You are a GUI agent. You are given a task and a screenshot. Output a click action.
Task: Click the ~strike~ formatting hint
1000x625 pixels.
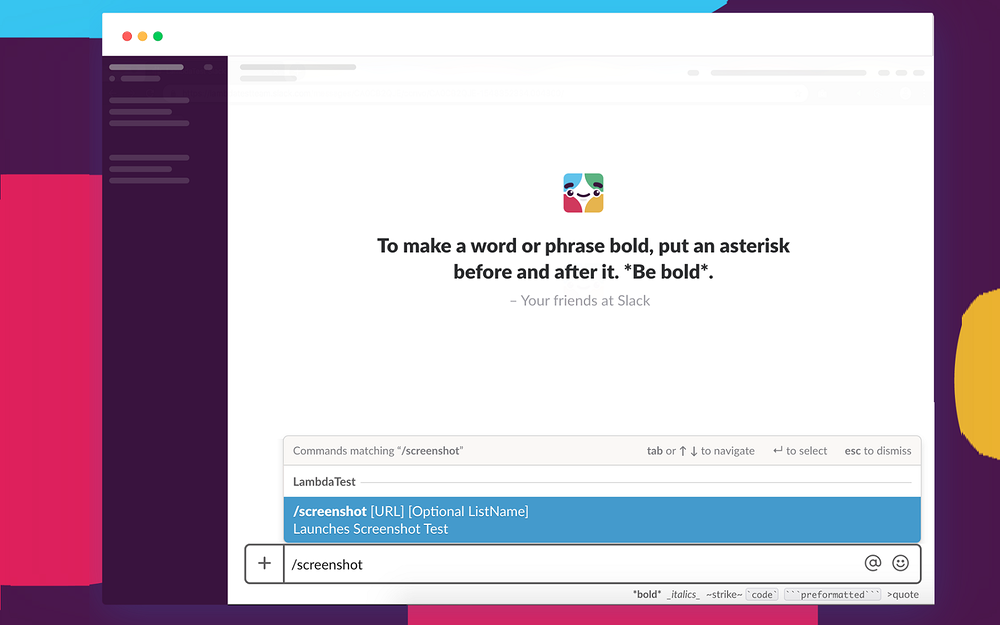click(724, 594)
